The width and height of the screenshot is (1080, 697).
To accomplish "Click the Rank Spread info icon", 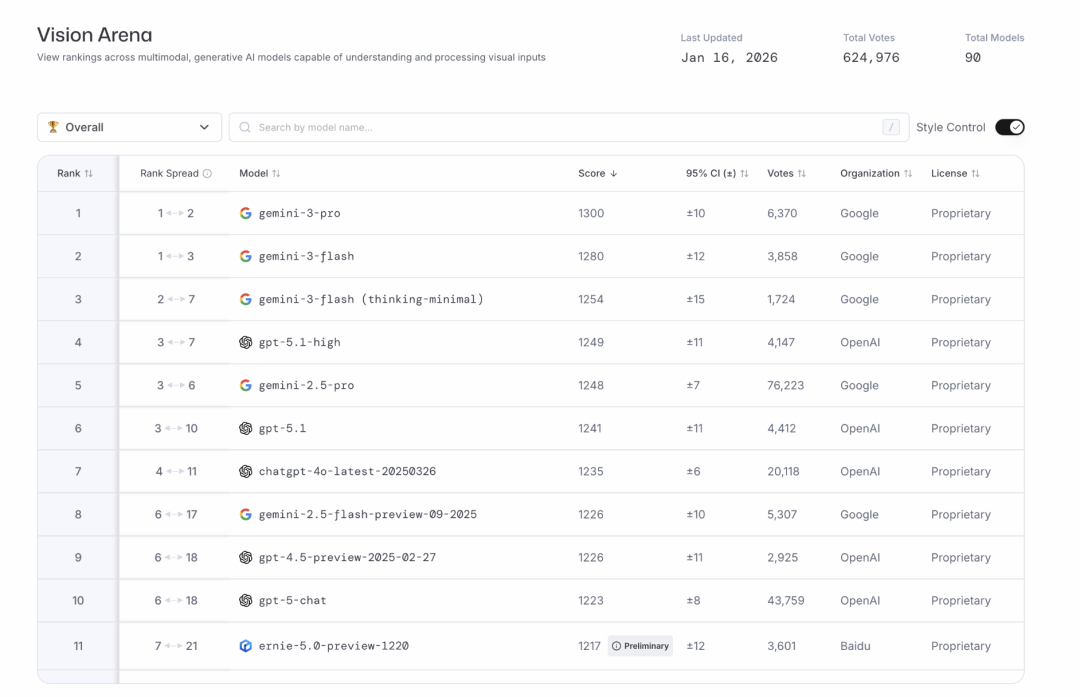I will click(x=207, y=174).
